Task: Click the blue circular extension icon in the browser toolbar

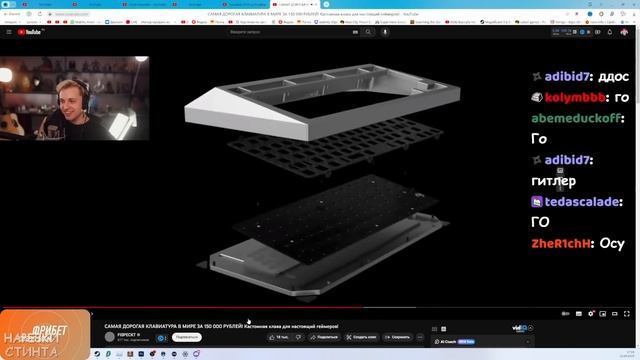Action: [x=590, y=14]
